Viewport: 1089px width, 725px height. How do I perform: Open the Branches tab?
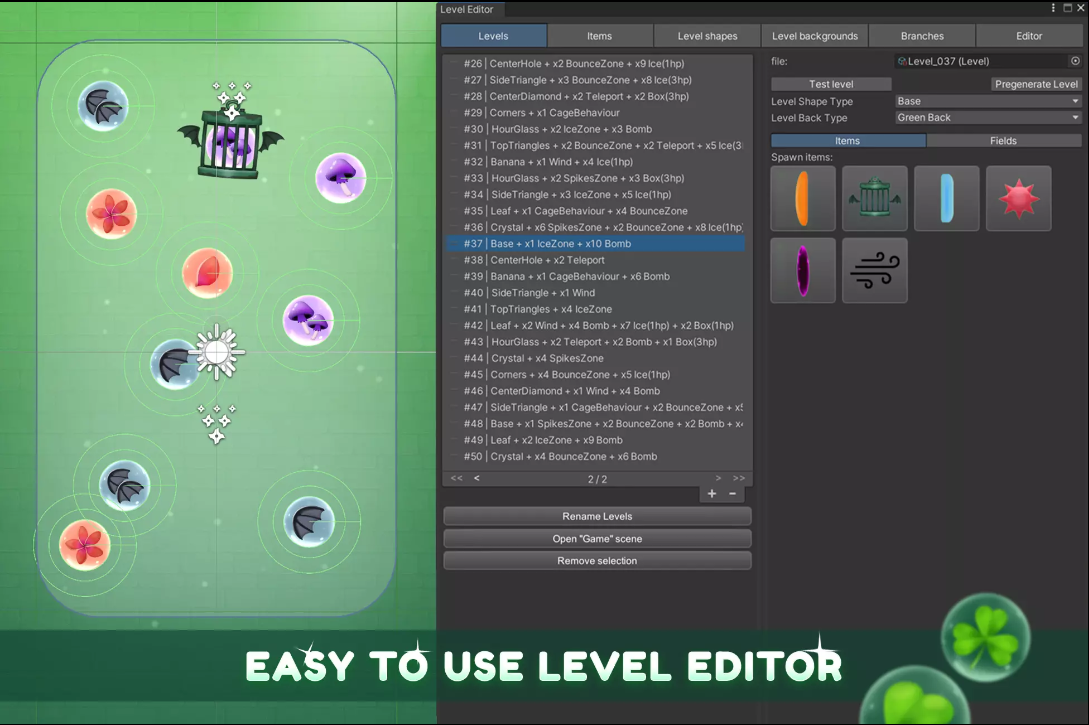[922, 36]
